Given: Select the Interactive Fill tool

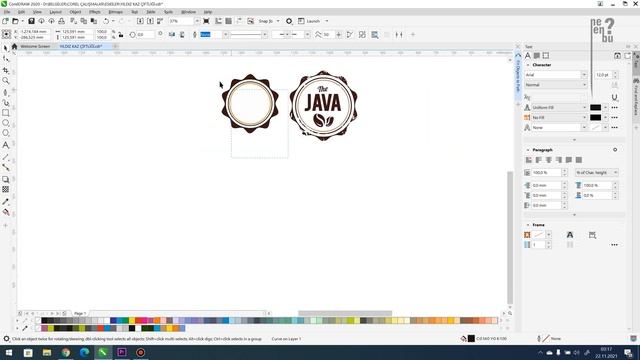Looking at the screenshot, I should tap(6, 212).
